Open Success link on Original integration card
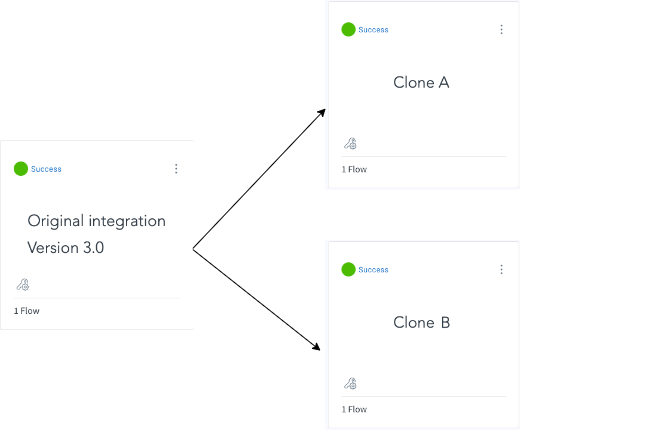The image size is (661, 434). pos(46,169)
